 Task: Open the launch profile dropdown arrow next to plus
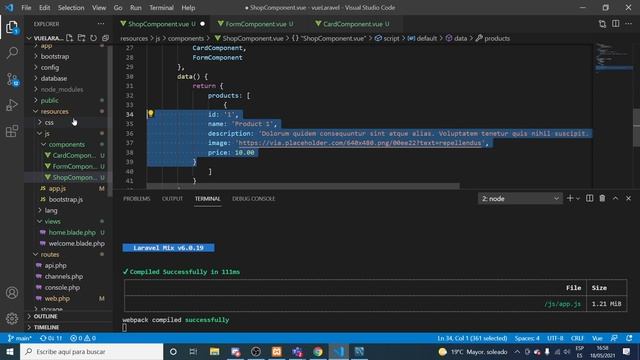(x=578, y=198)
